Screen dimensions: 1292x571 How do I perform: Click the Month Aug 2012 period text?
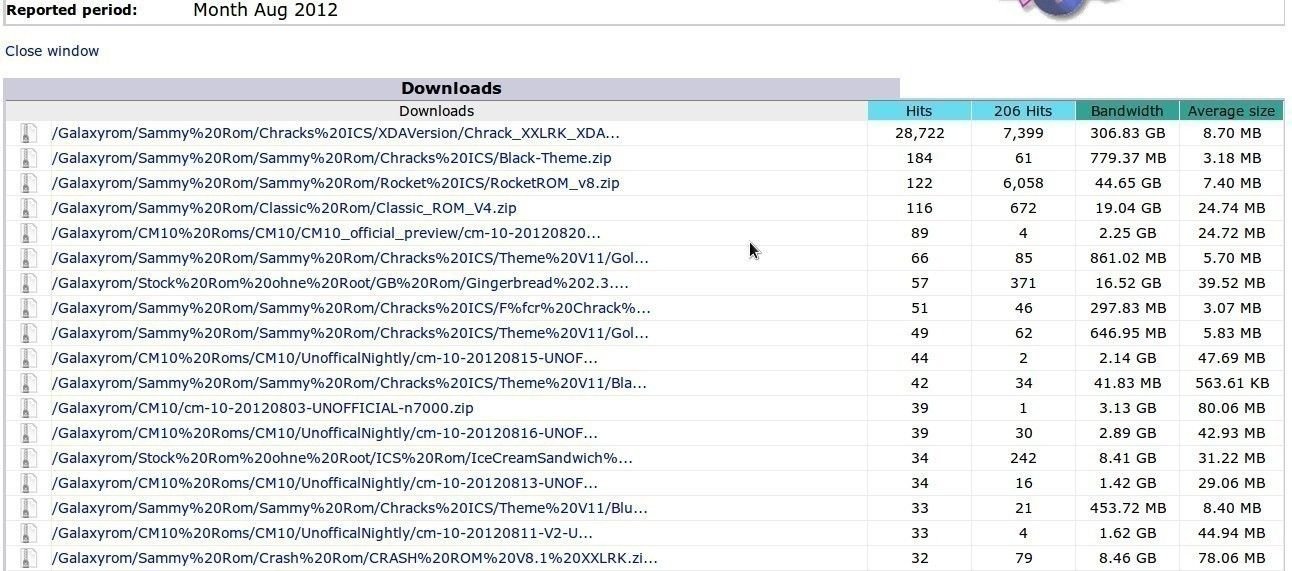(x=265, y=11)
